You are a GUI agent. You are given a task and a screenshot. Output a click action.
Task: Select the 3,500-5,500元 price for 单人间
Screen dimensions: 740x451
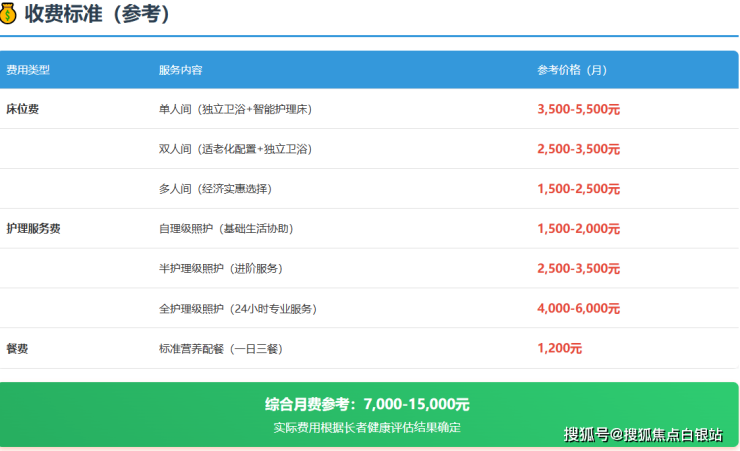pos(578,109)
